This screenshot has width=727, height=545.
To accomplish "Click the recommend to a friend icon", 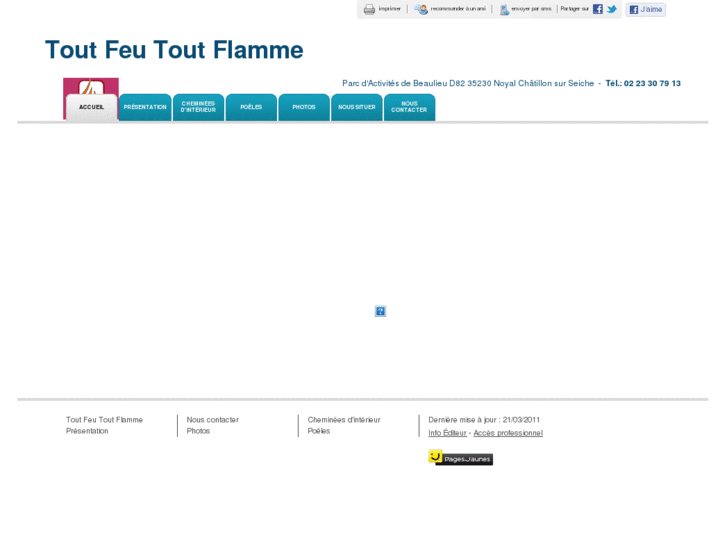I will [421, 9].
